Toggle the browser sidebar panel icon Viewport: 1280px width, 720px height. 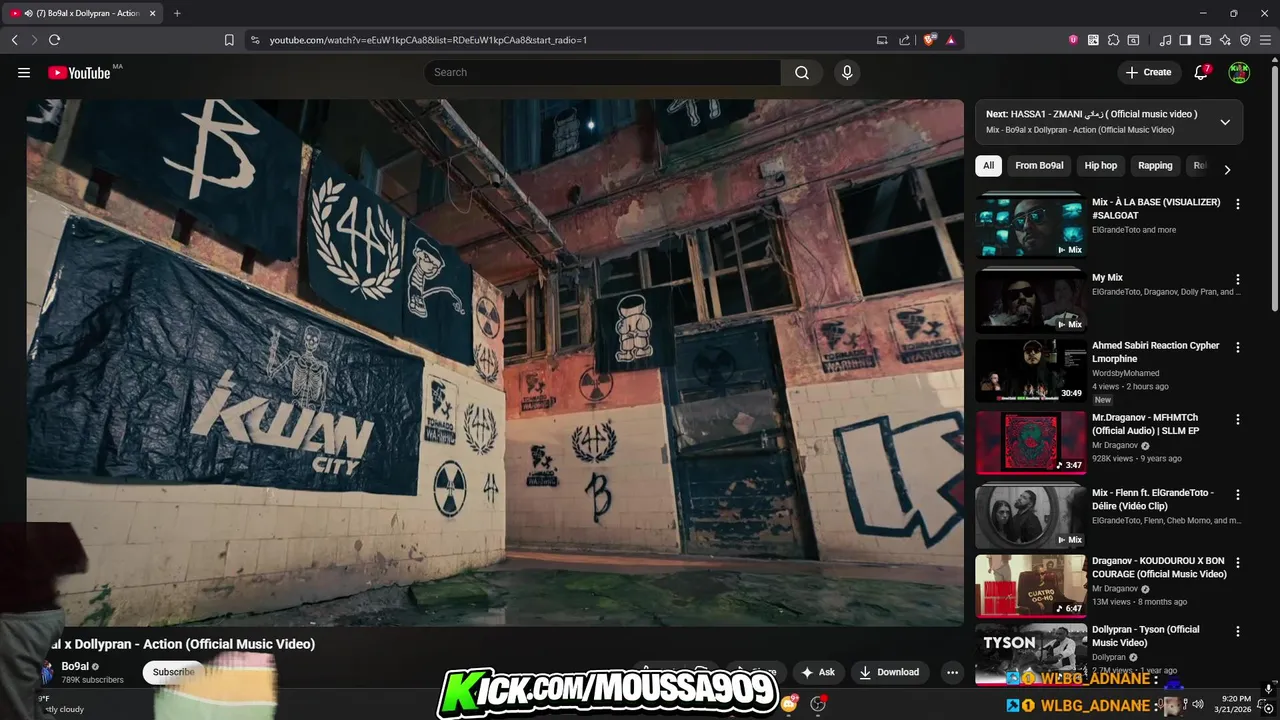coord(1185,40)
